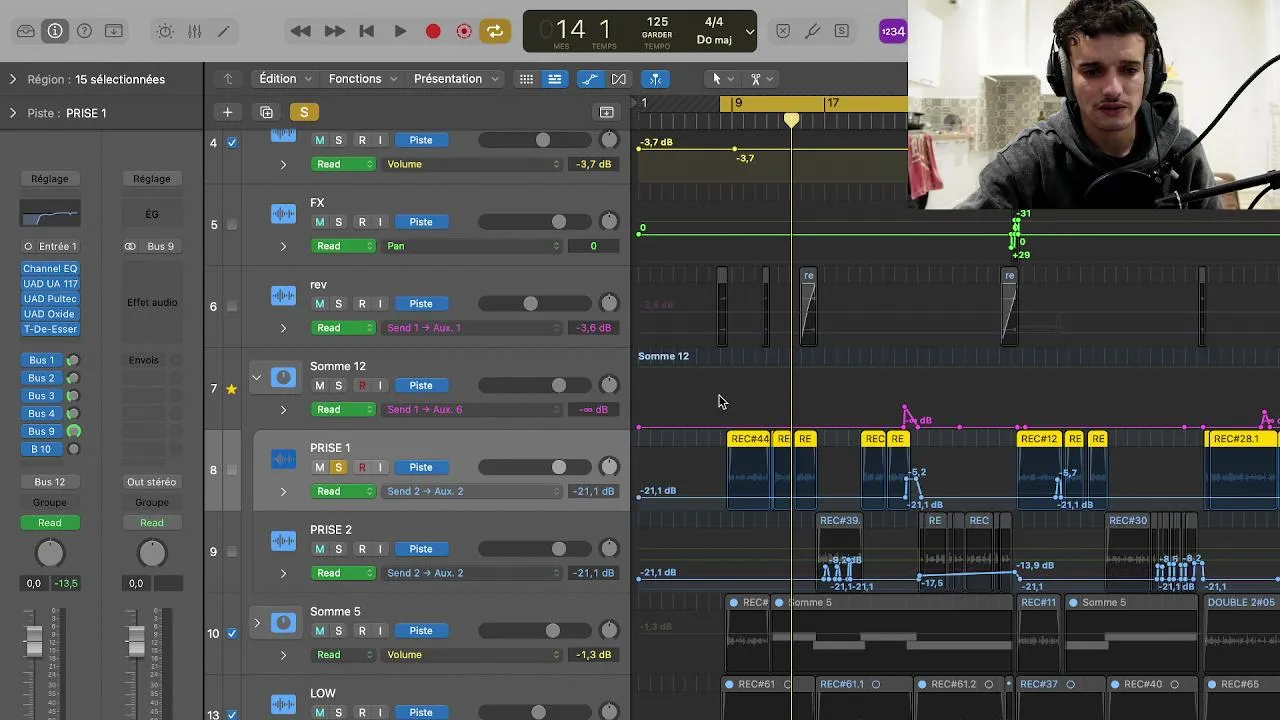Open the UAD Pultec plugin slot
This screenshot has height=720, width=1280.
click(50, 299)
